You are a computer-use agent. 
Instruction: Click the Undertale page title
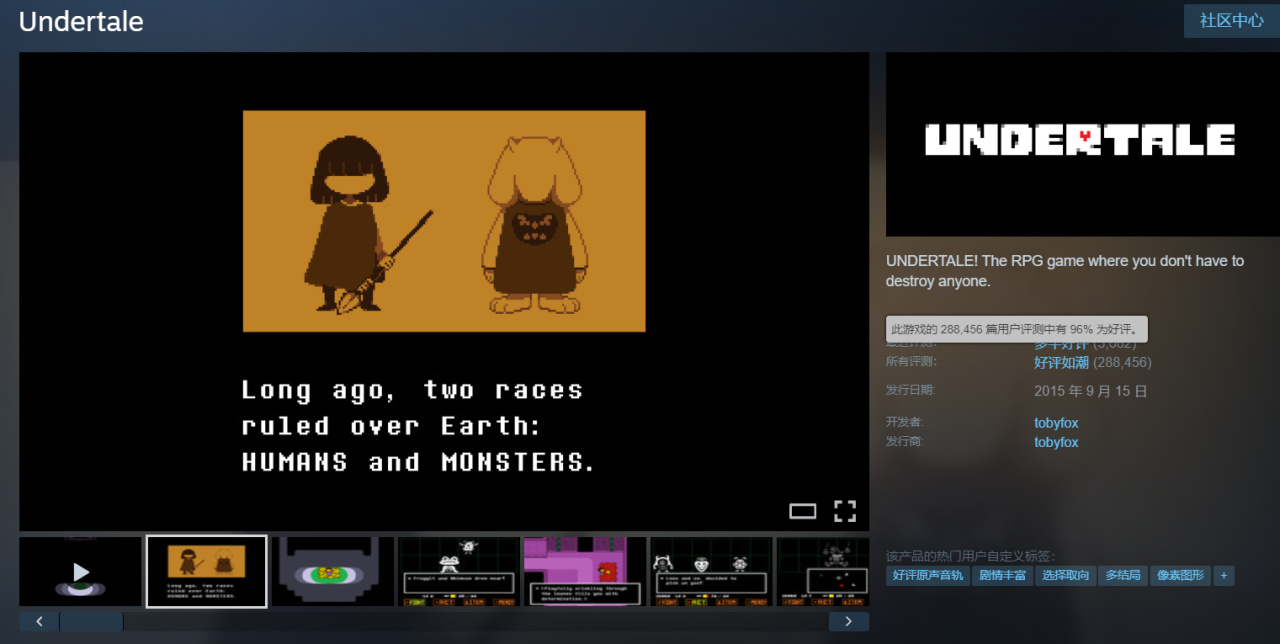tap(81, 21)
